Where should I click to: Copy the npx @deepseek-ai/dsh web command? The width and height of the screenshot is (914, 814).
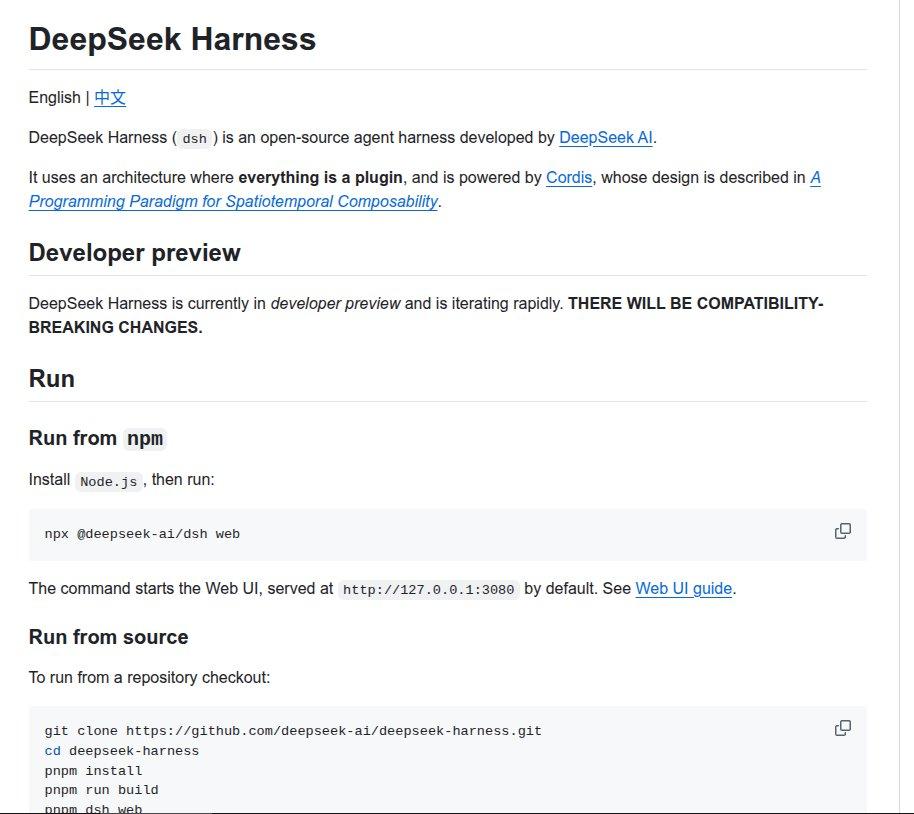(x=842, y=531)
